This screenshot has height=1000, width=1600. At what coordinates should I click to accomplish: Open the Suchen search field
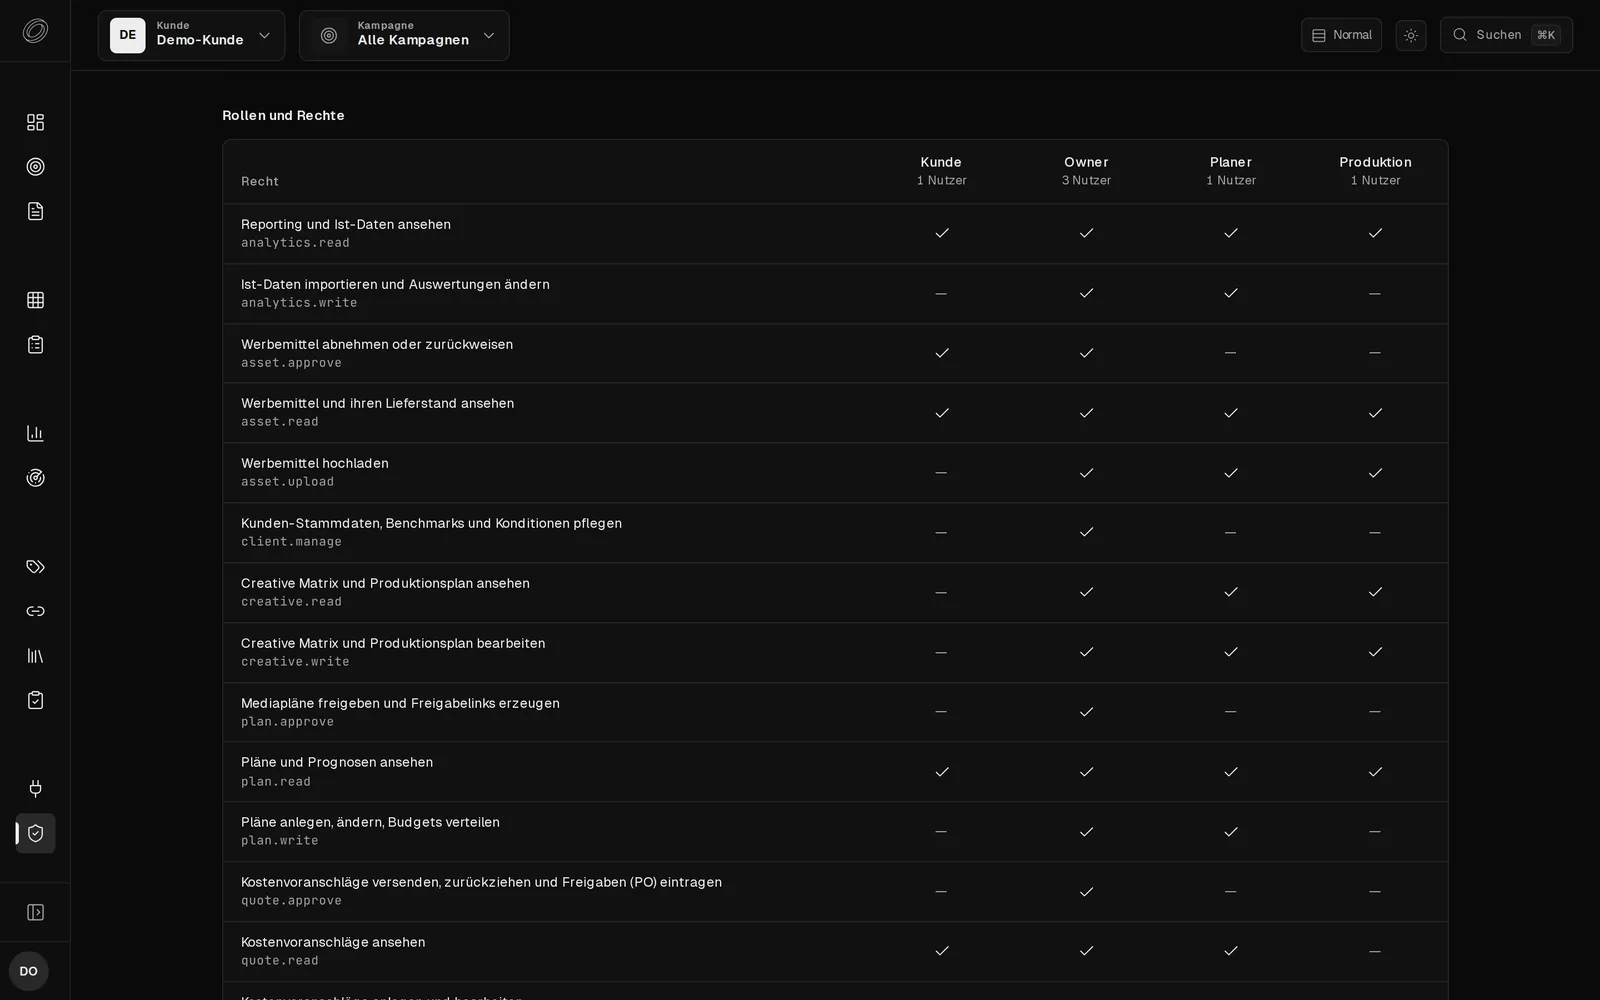click(1506, 35)
